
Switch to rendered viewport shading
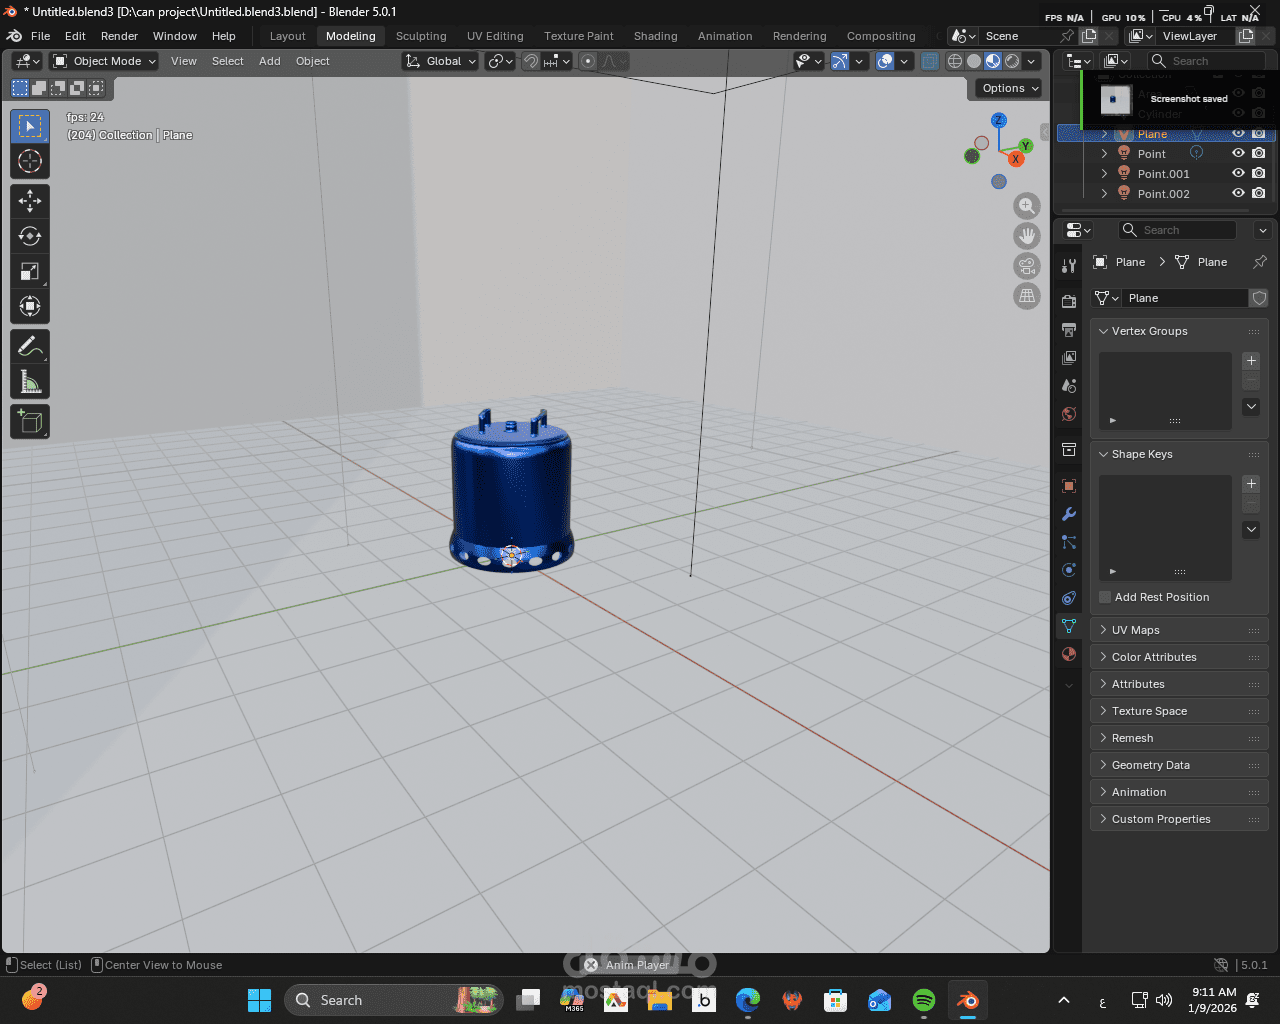tap(1012, 61)
